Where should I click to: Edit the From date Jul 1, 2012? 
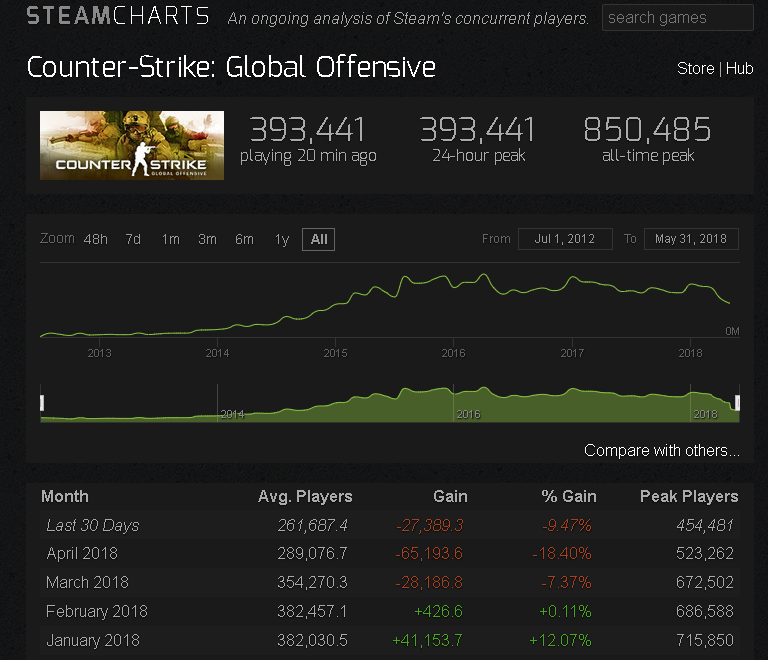(565, 239)
